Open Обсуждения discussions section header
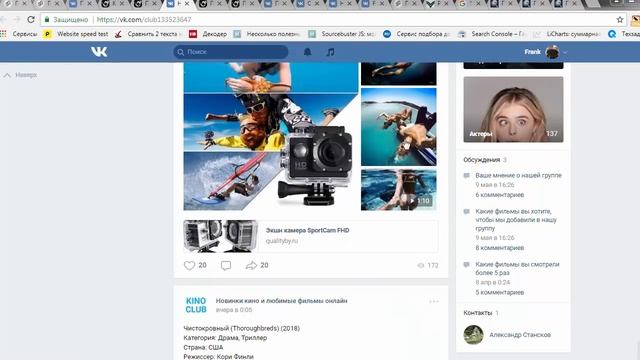Viewport: 640px width, 360px height. (482, 160)
